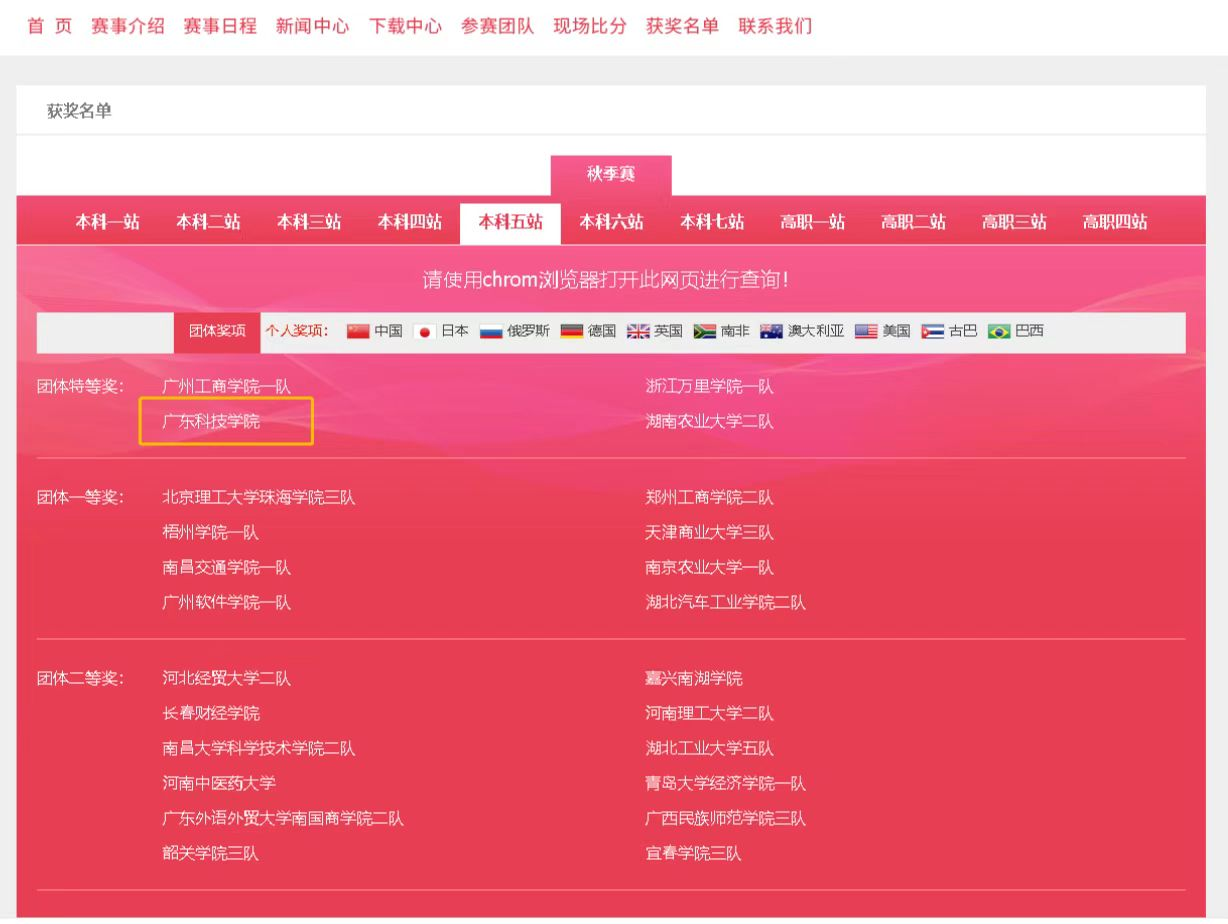1228x924 pixels.
Task: Click 河南理工大学二队 team name
Action: pos(709,713)
